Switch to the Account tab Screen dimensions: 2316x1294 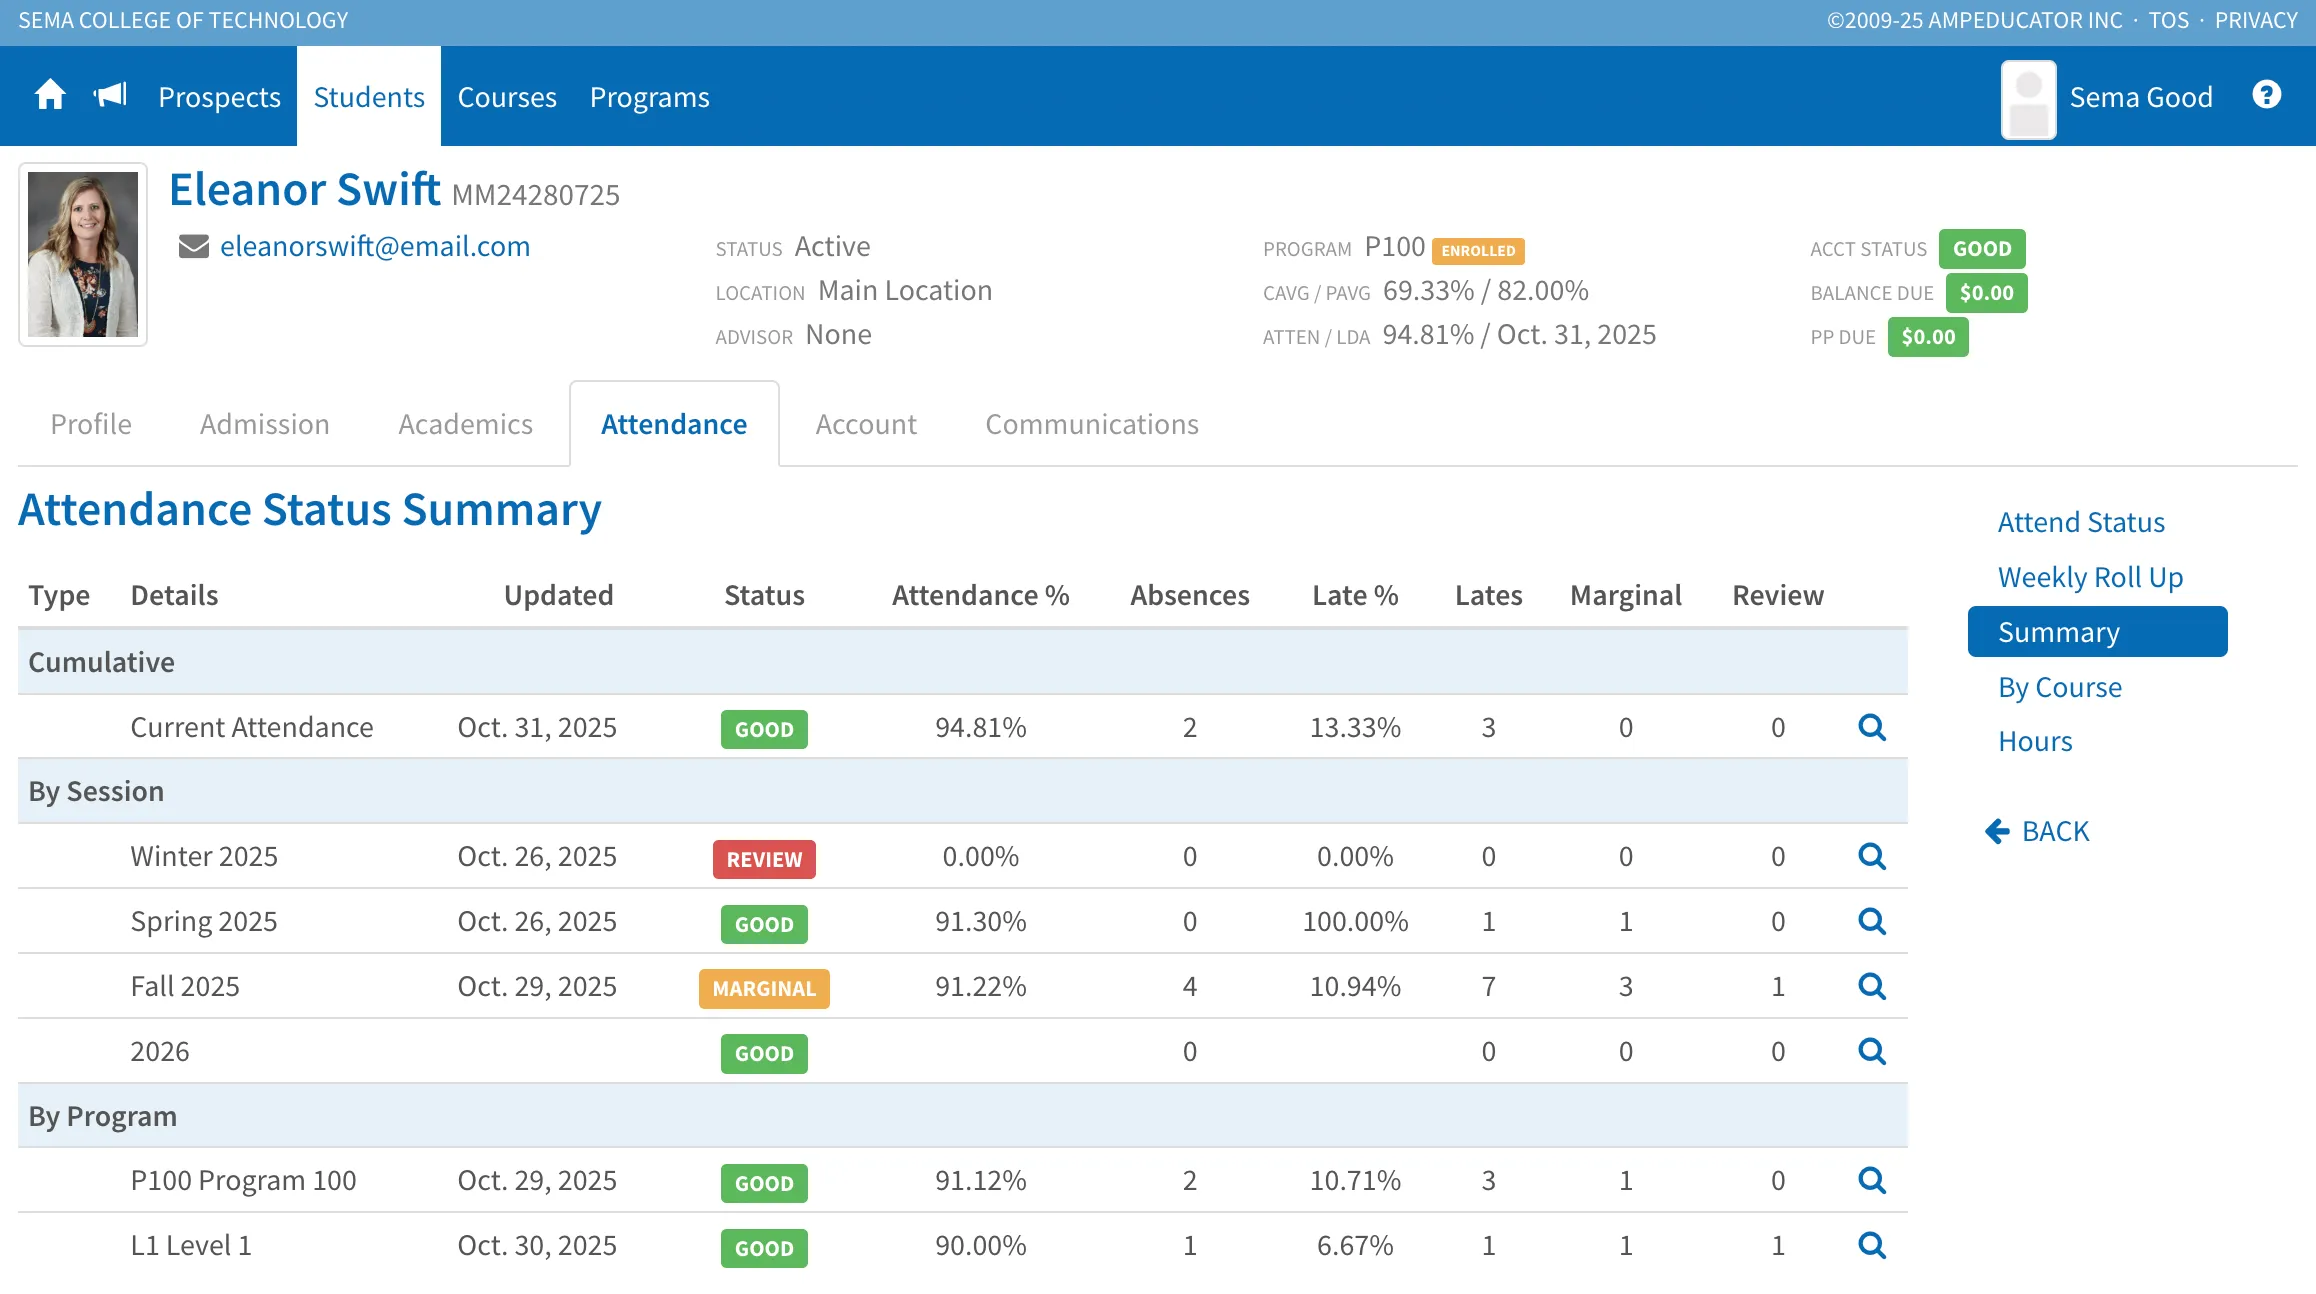click(x=866, y=424)
